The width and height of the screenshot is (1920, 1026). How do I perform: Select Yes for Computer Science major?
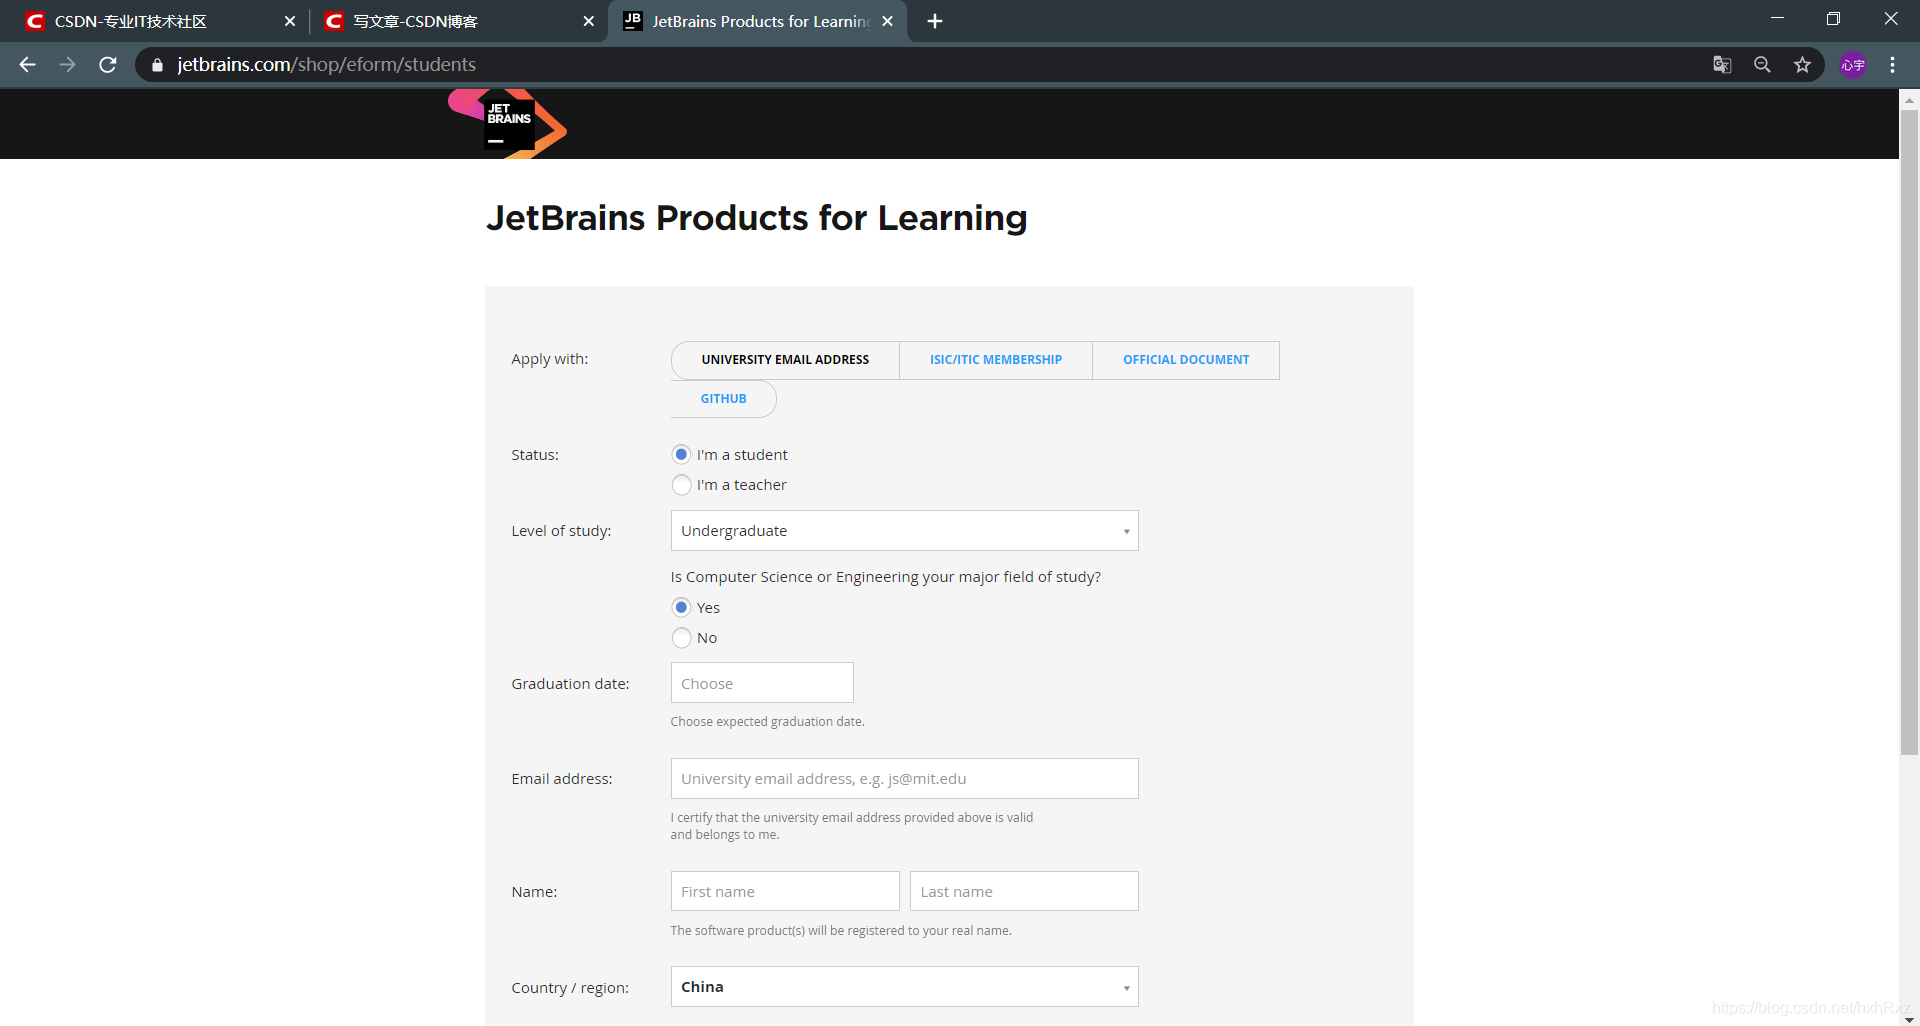pos(682,608)
